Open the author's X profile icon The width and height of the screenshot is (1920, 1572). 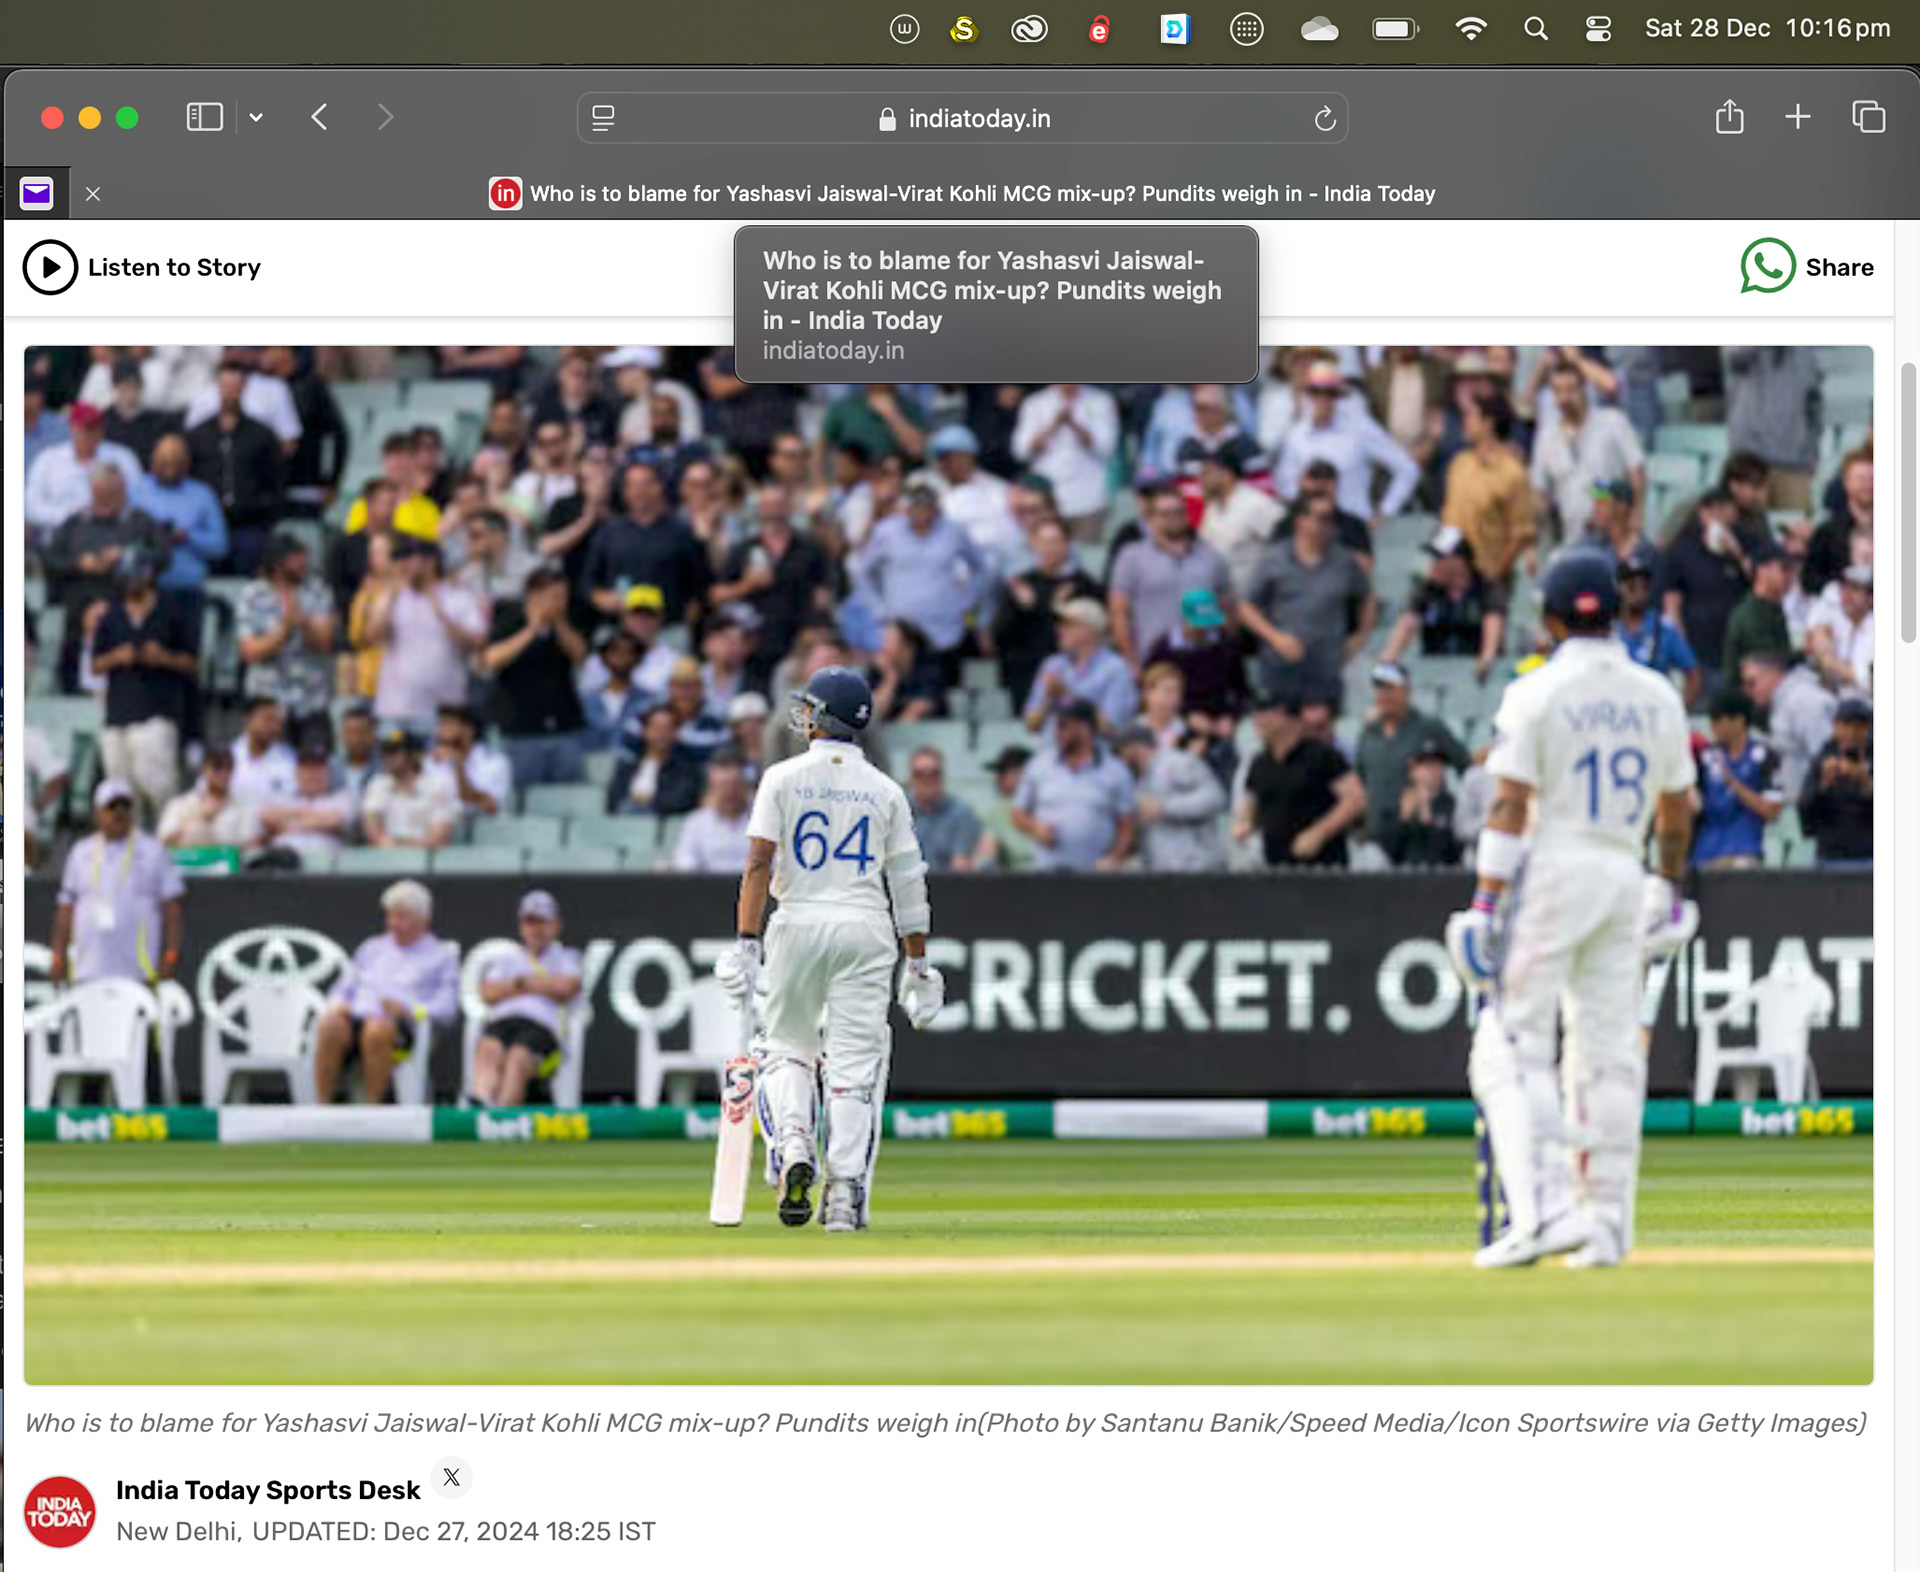452,1477
